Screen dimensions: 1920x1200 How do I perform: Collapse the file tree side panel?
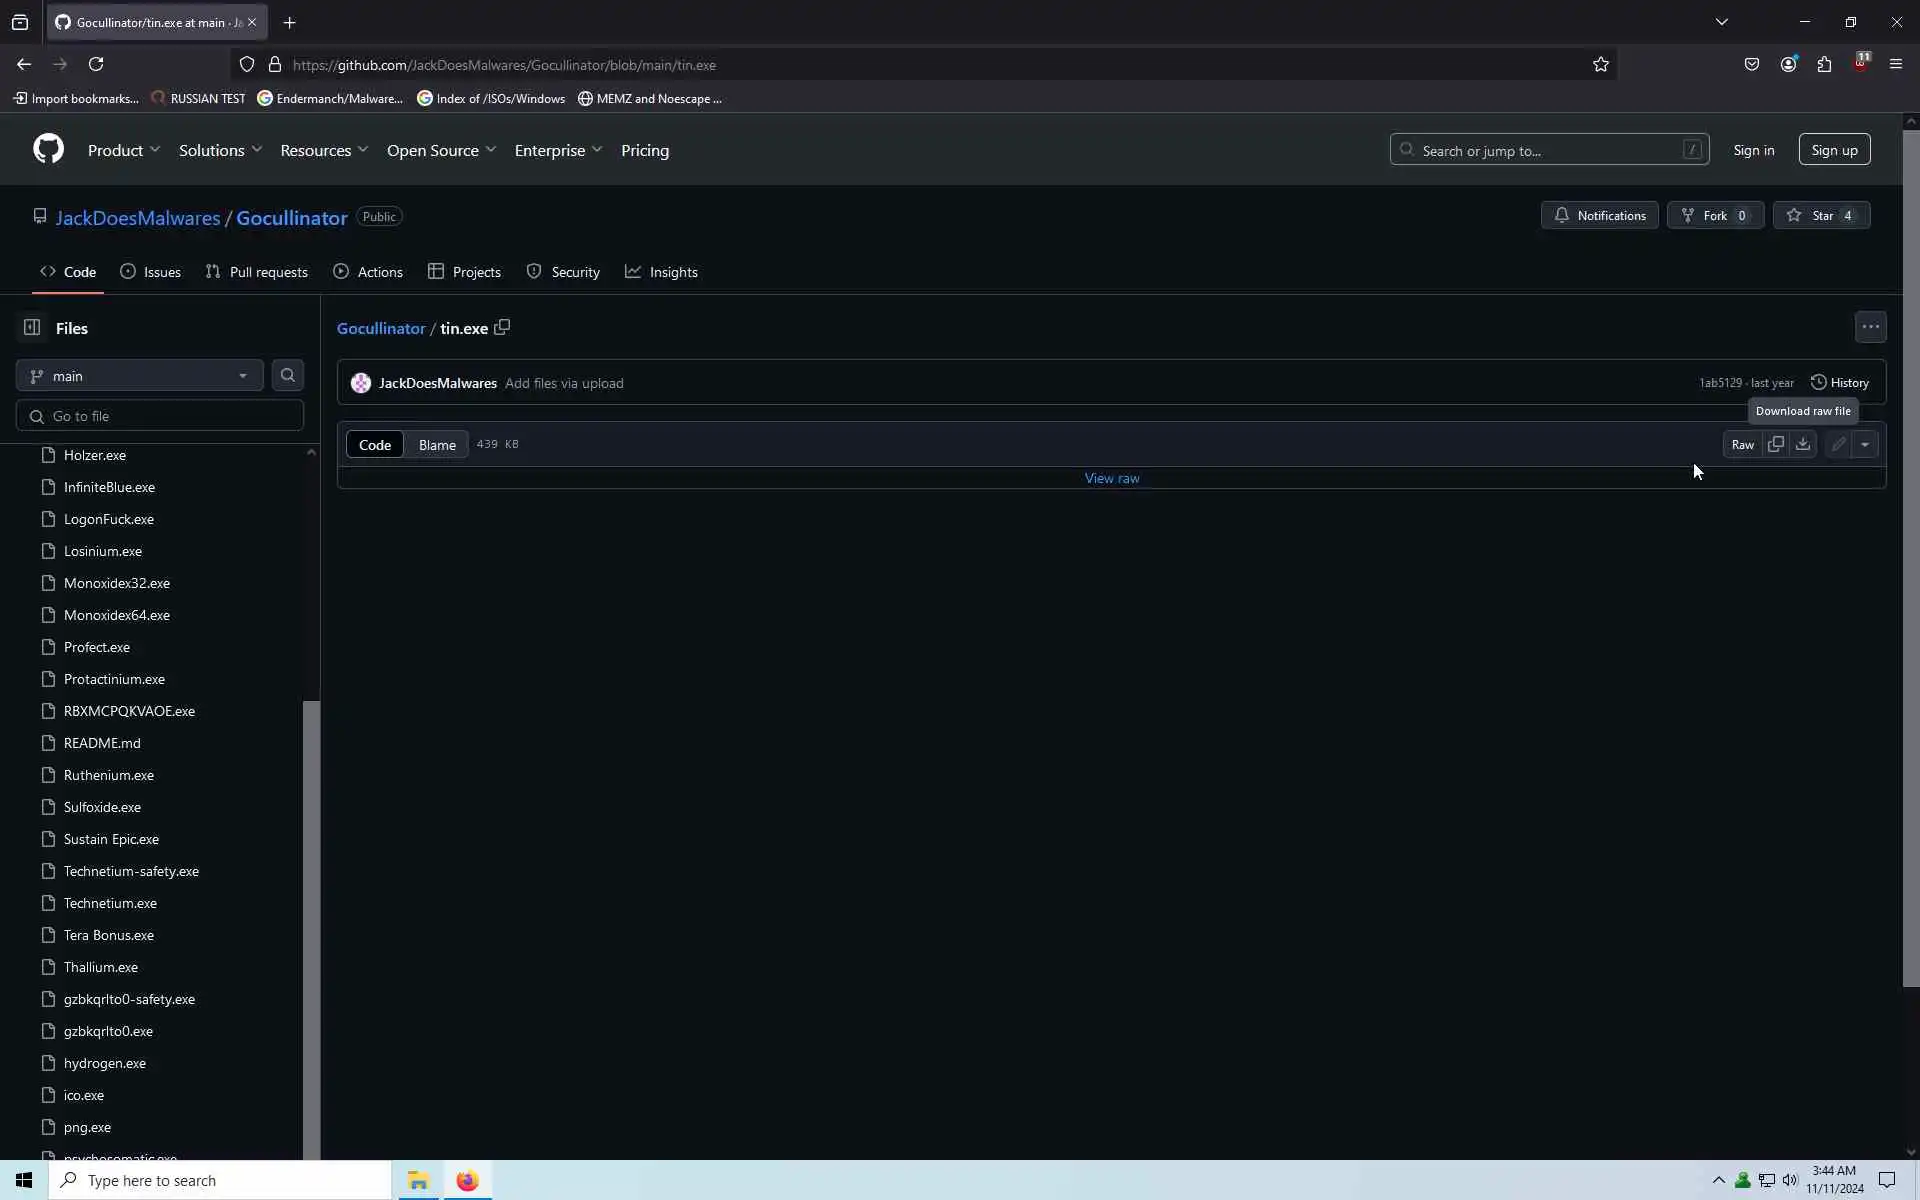32,328
